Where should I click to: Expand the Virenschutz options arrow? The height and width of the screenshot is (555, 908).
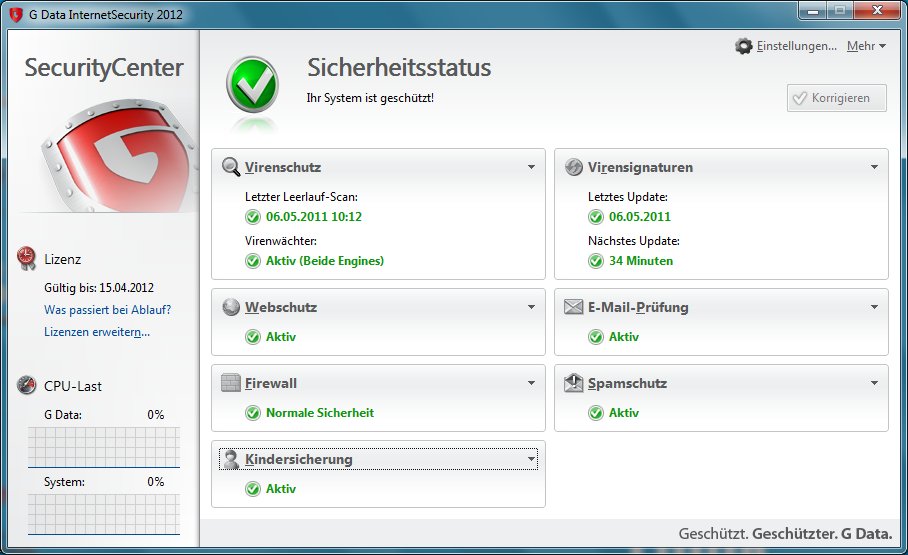[532, 167]
